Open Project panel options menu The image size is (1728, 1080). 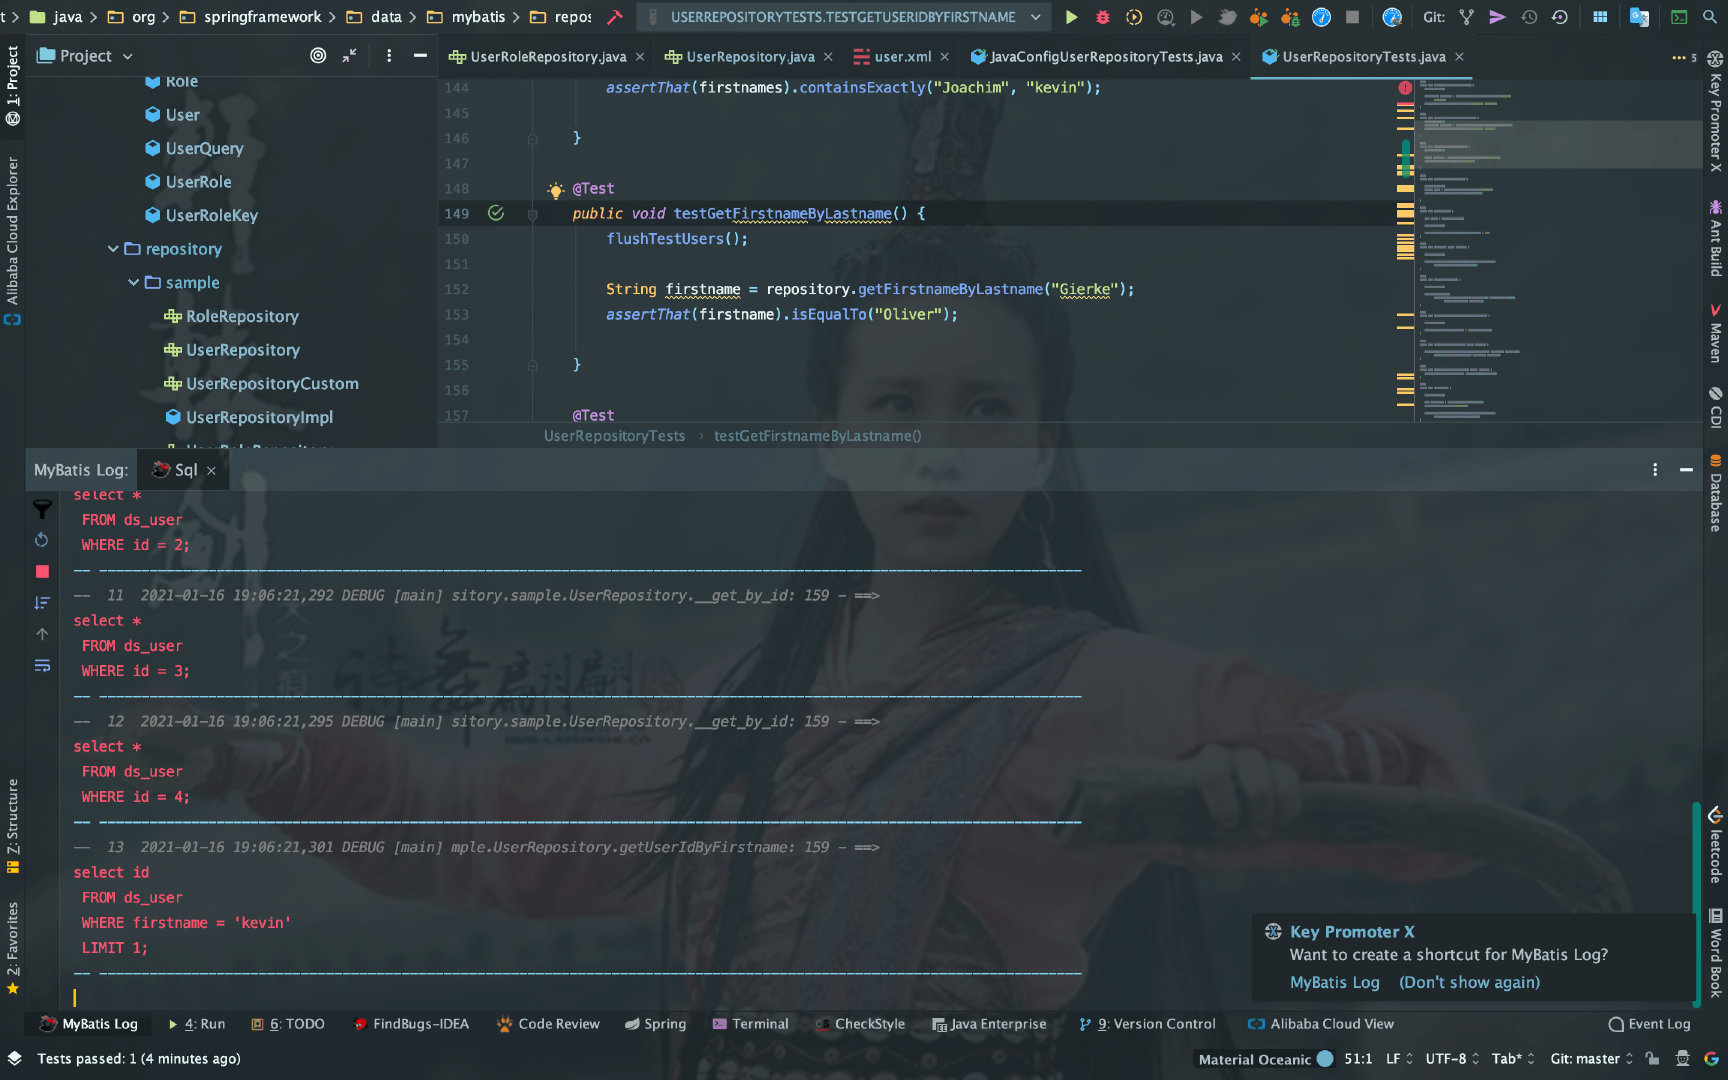pos(389,56)
